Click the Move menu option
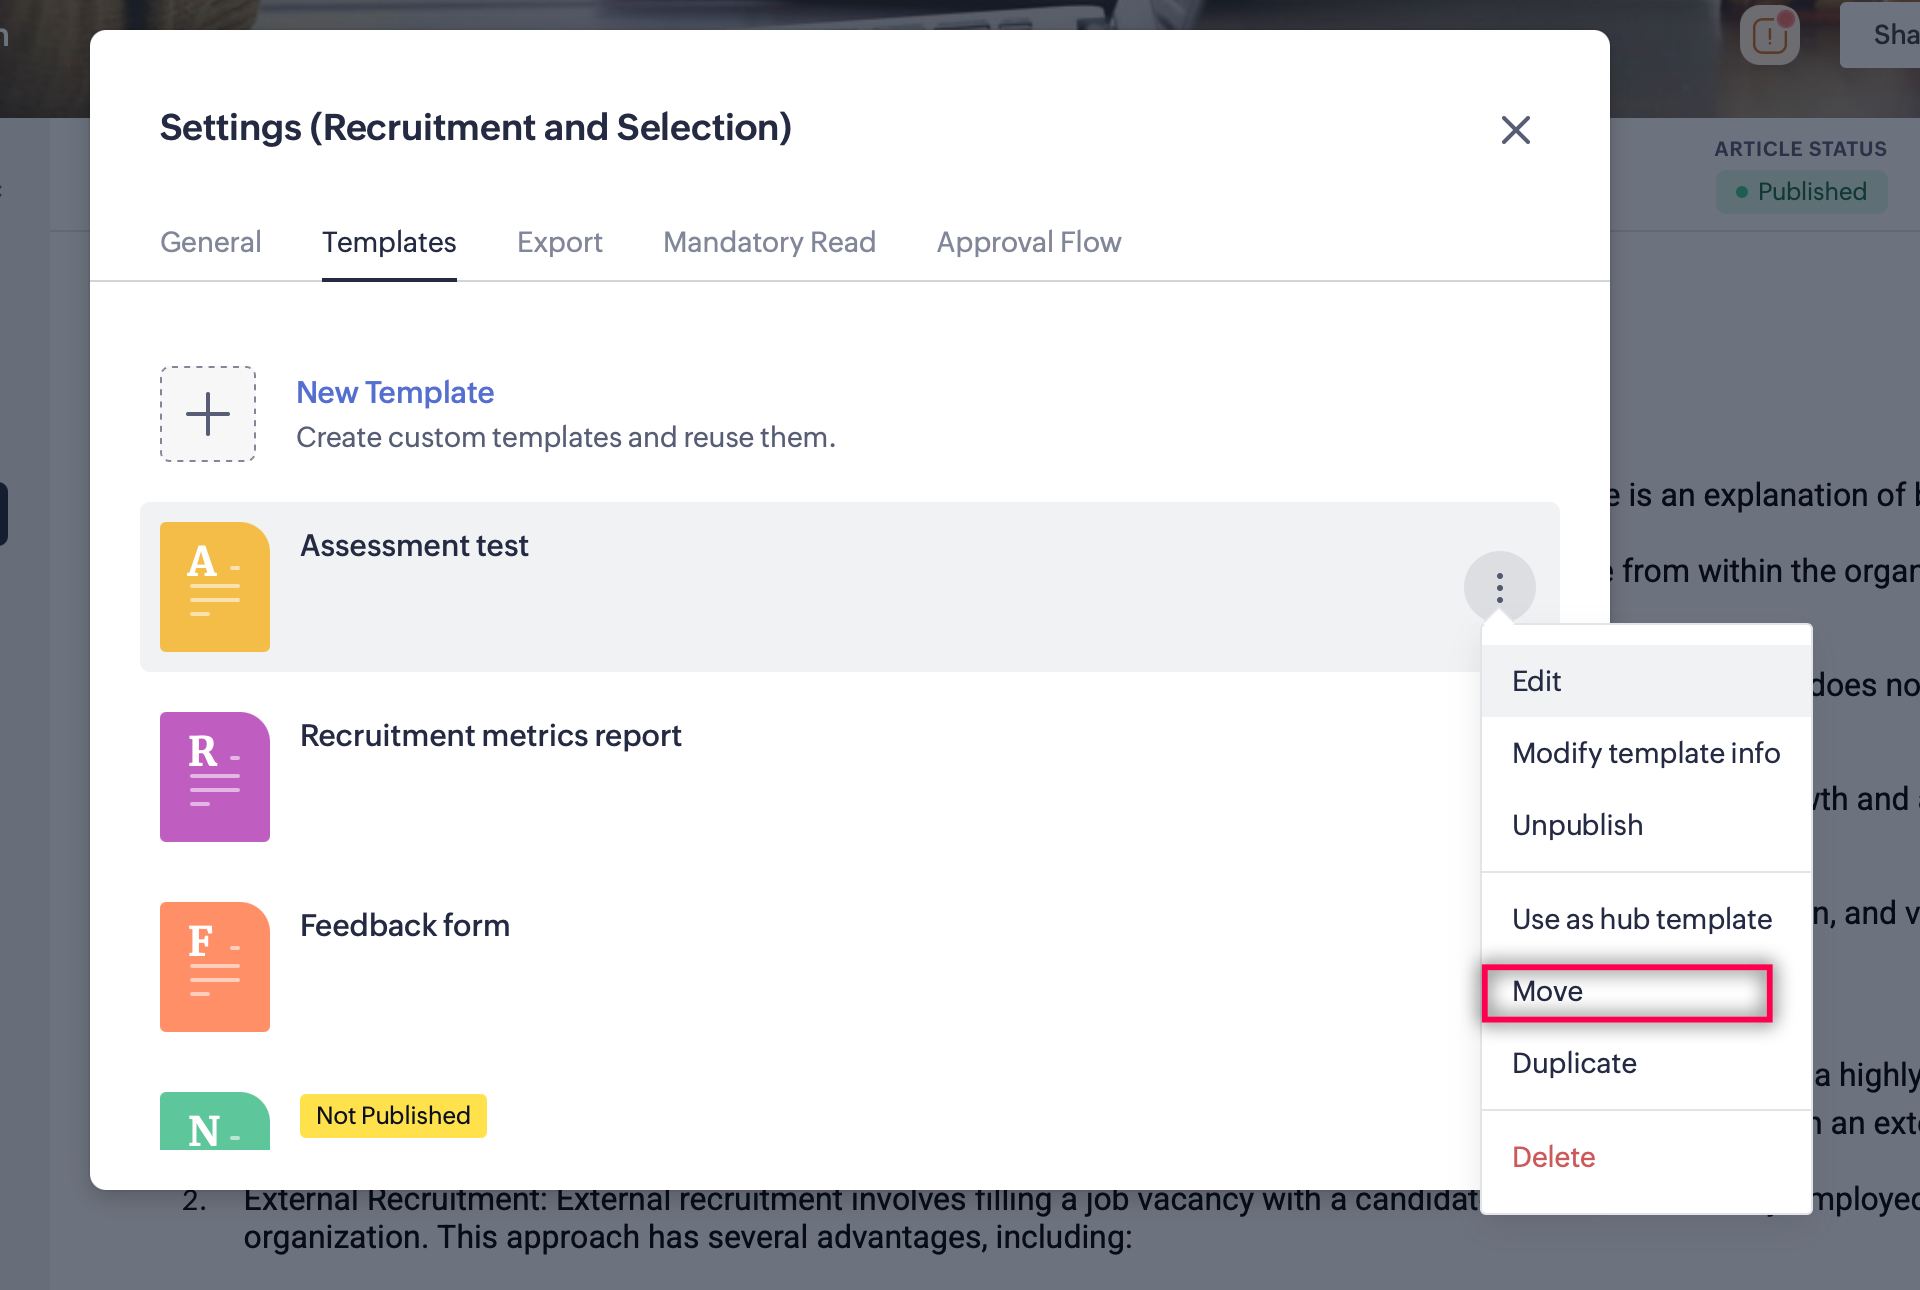The width and height of the screenshot is (1920, 1290). coord(1547,991)
